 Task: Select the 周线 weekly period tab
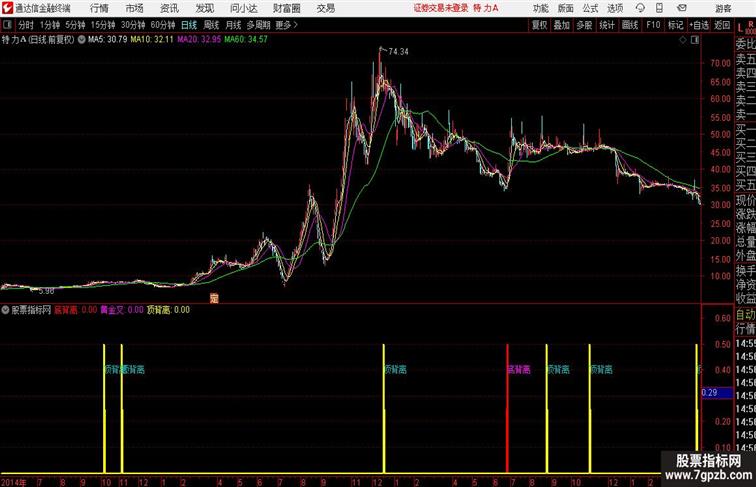(211, 25)
